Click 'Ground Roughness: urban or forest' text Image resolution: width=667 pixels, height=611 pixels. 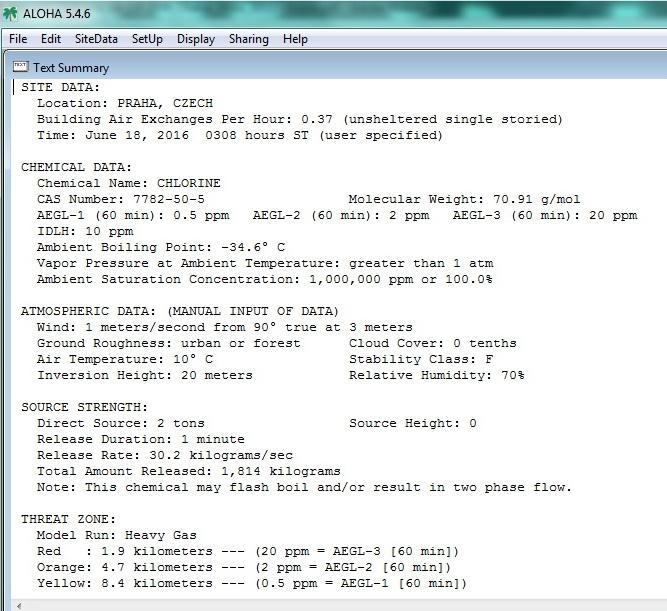pyautogui.click(x=168, y=343)
